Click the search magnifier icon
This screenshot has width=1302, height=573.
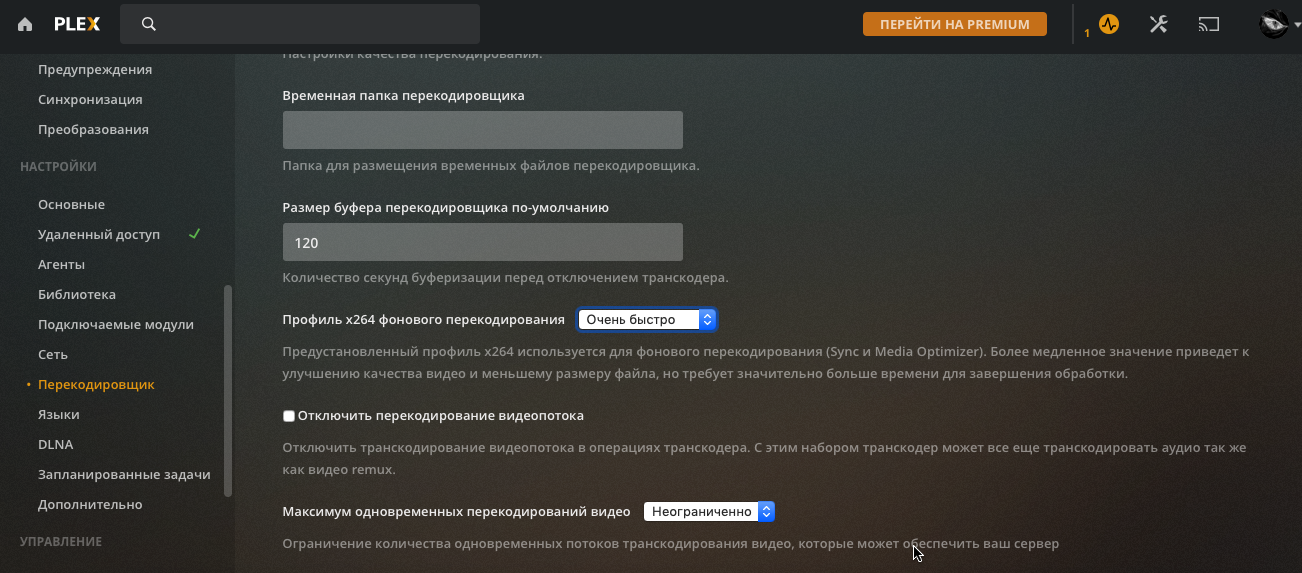tap(149, 24)
